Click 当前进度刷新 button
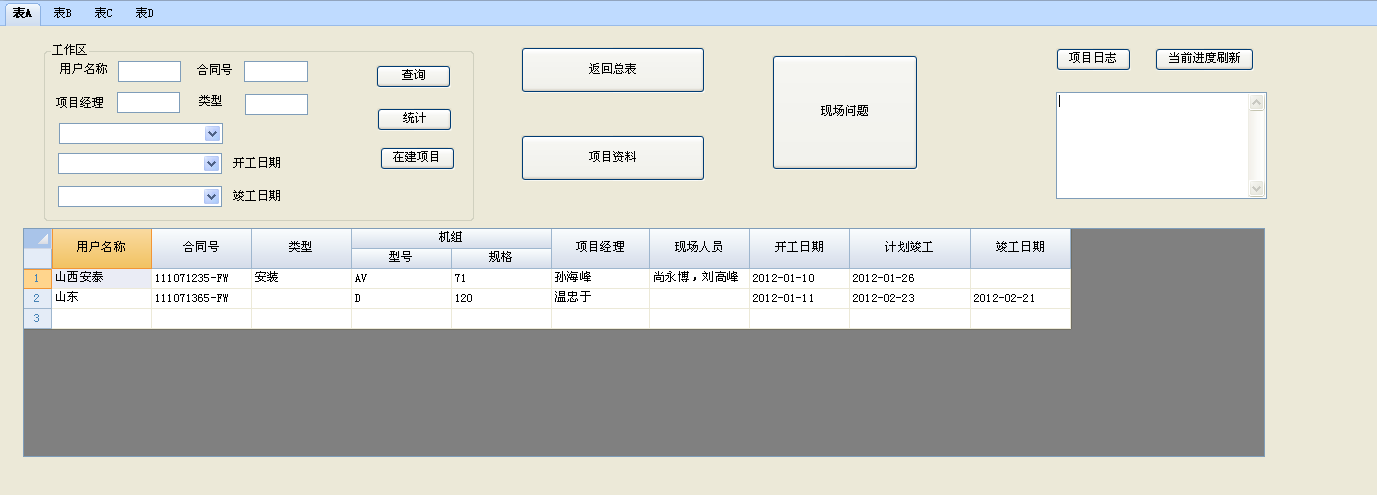This screenshot has width=1377, height=495. click(x=1204, y=59)
